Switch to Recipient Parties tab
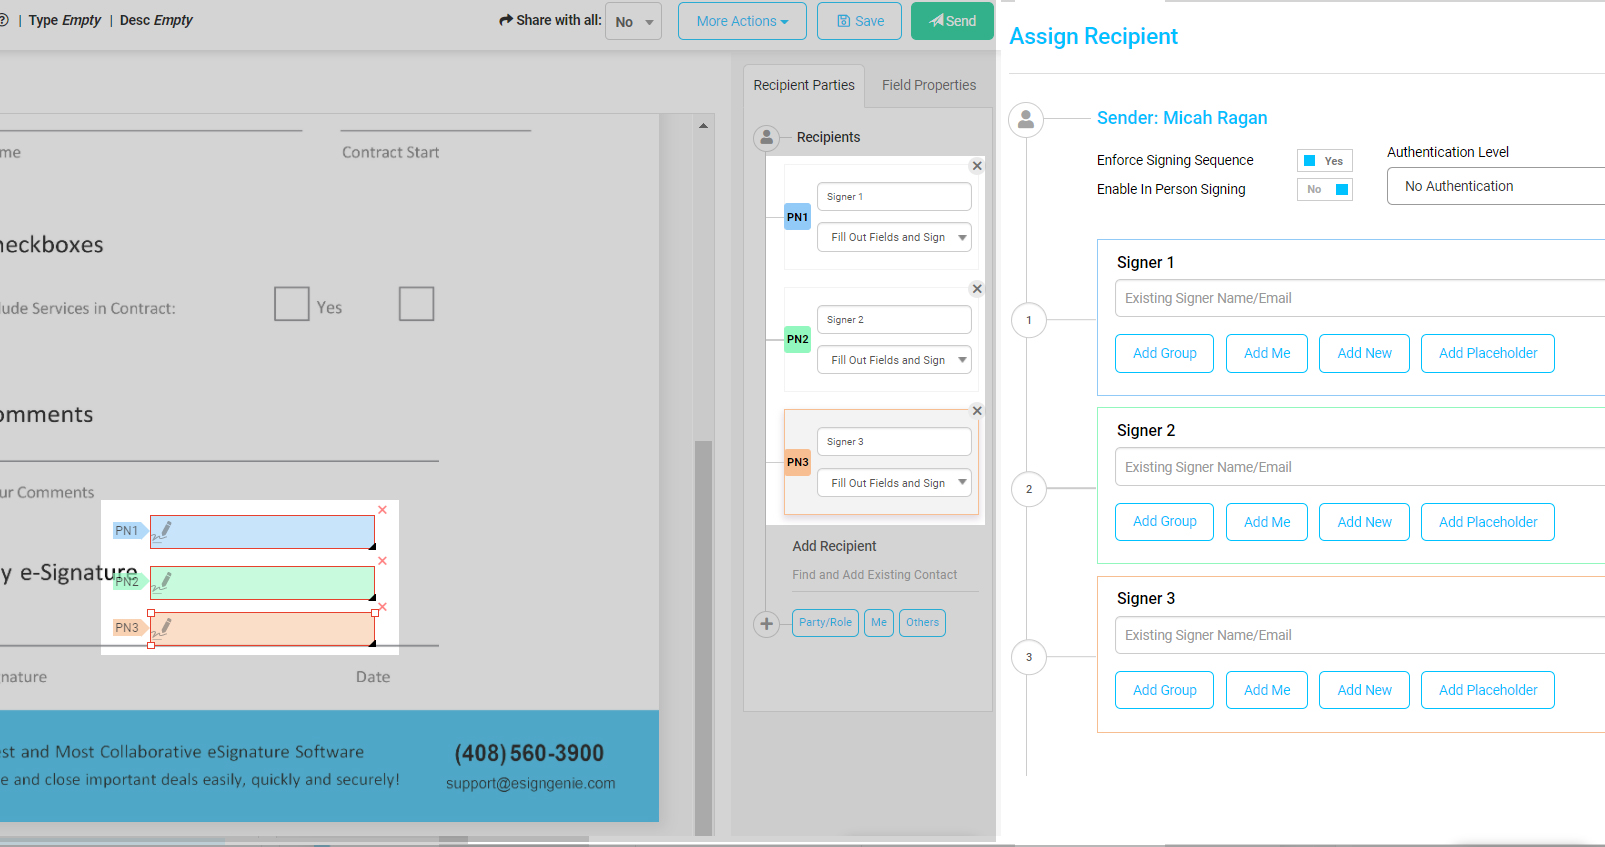 [x=804, y=86]
